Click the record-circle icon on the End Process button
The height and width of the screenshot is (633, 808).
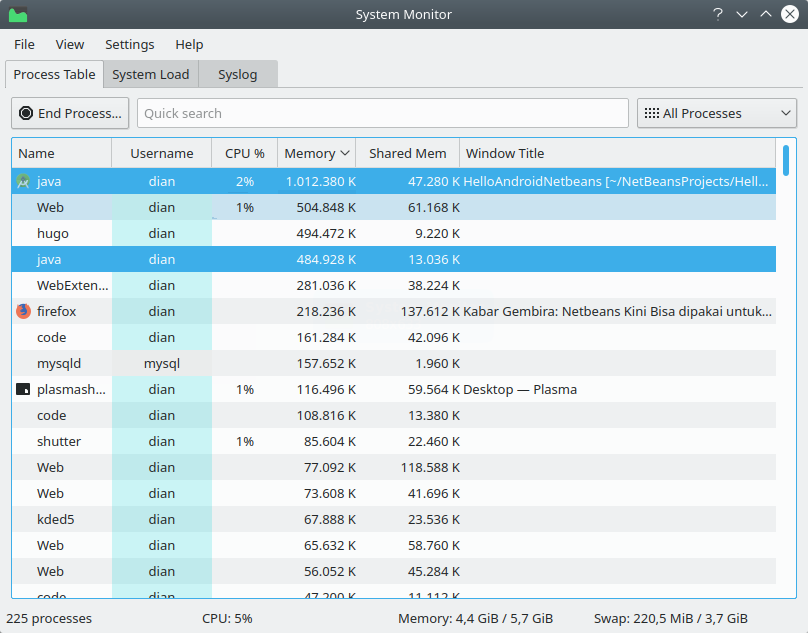(x=25, y=113)
